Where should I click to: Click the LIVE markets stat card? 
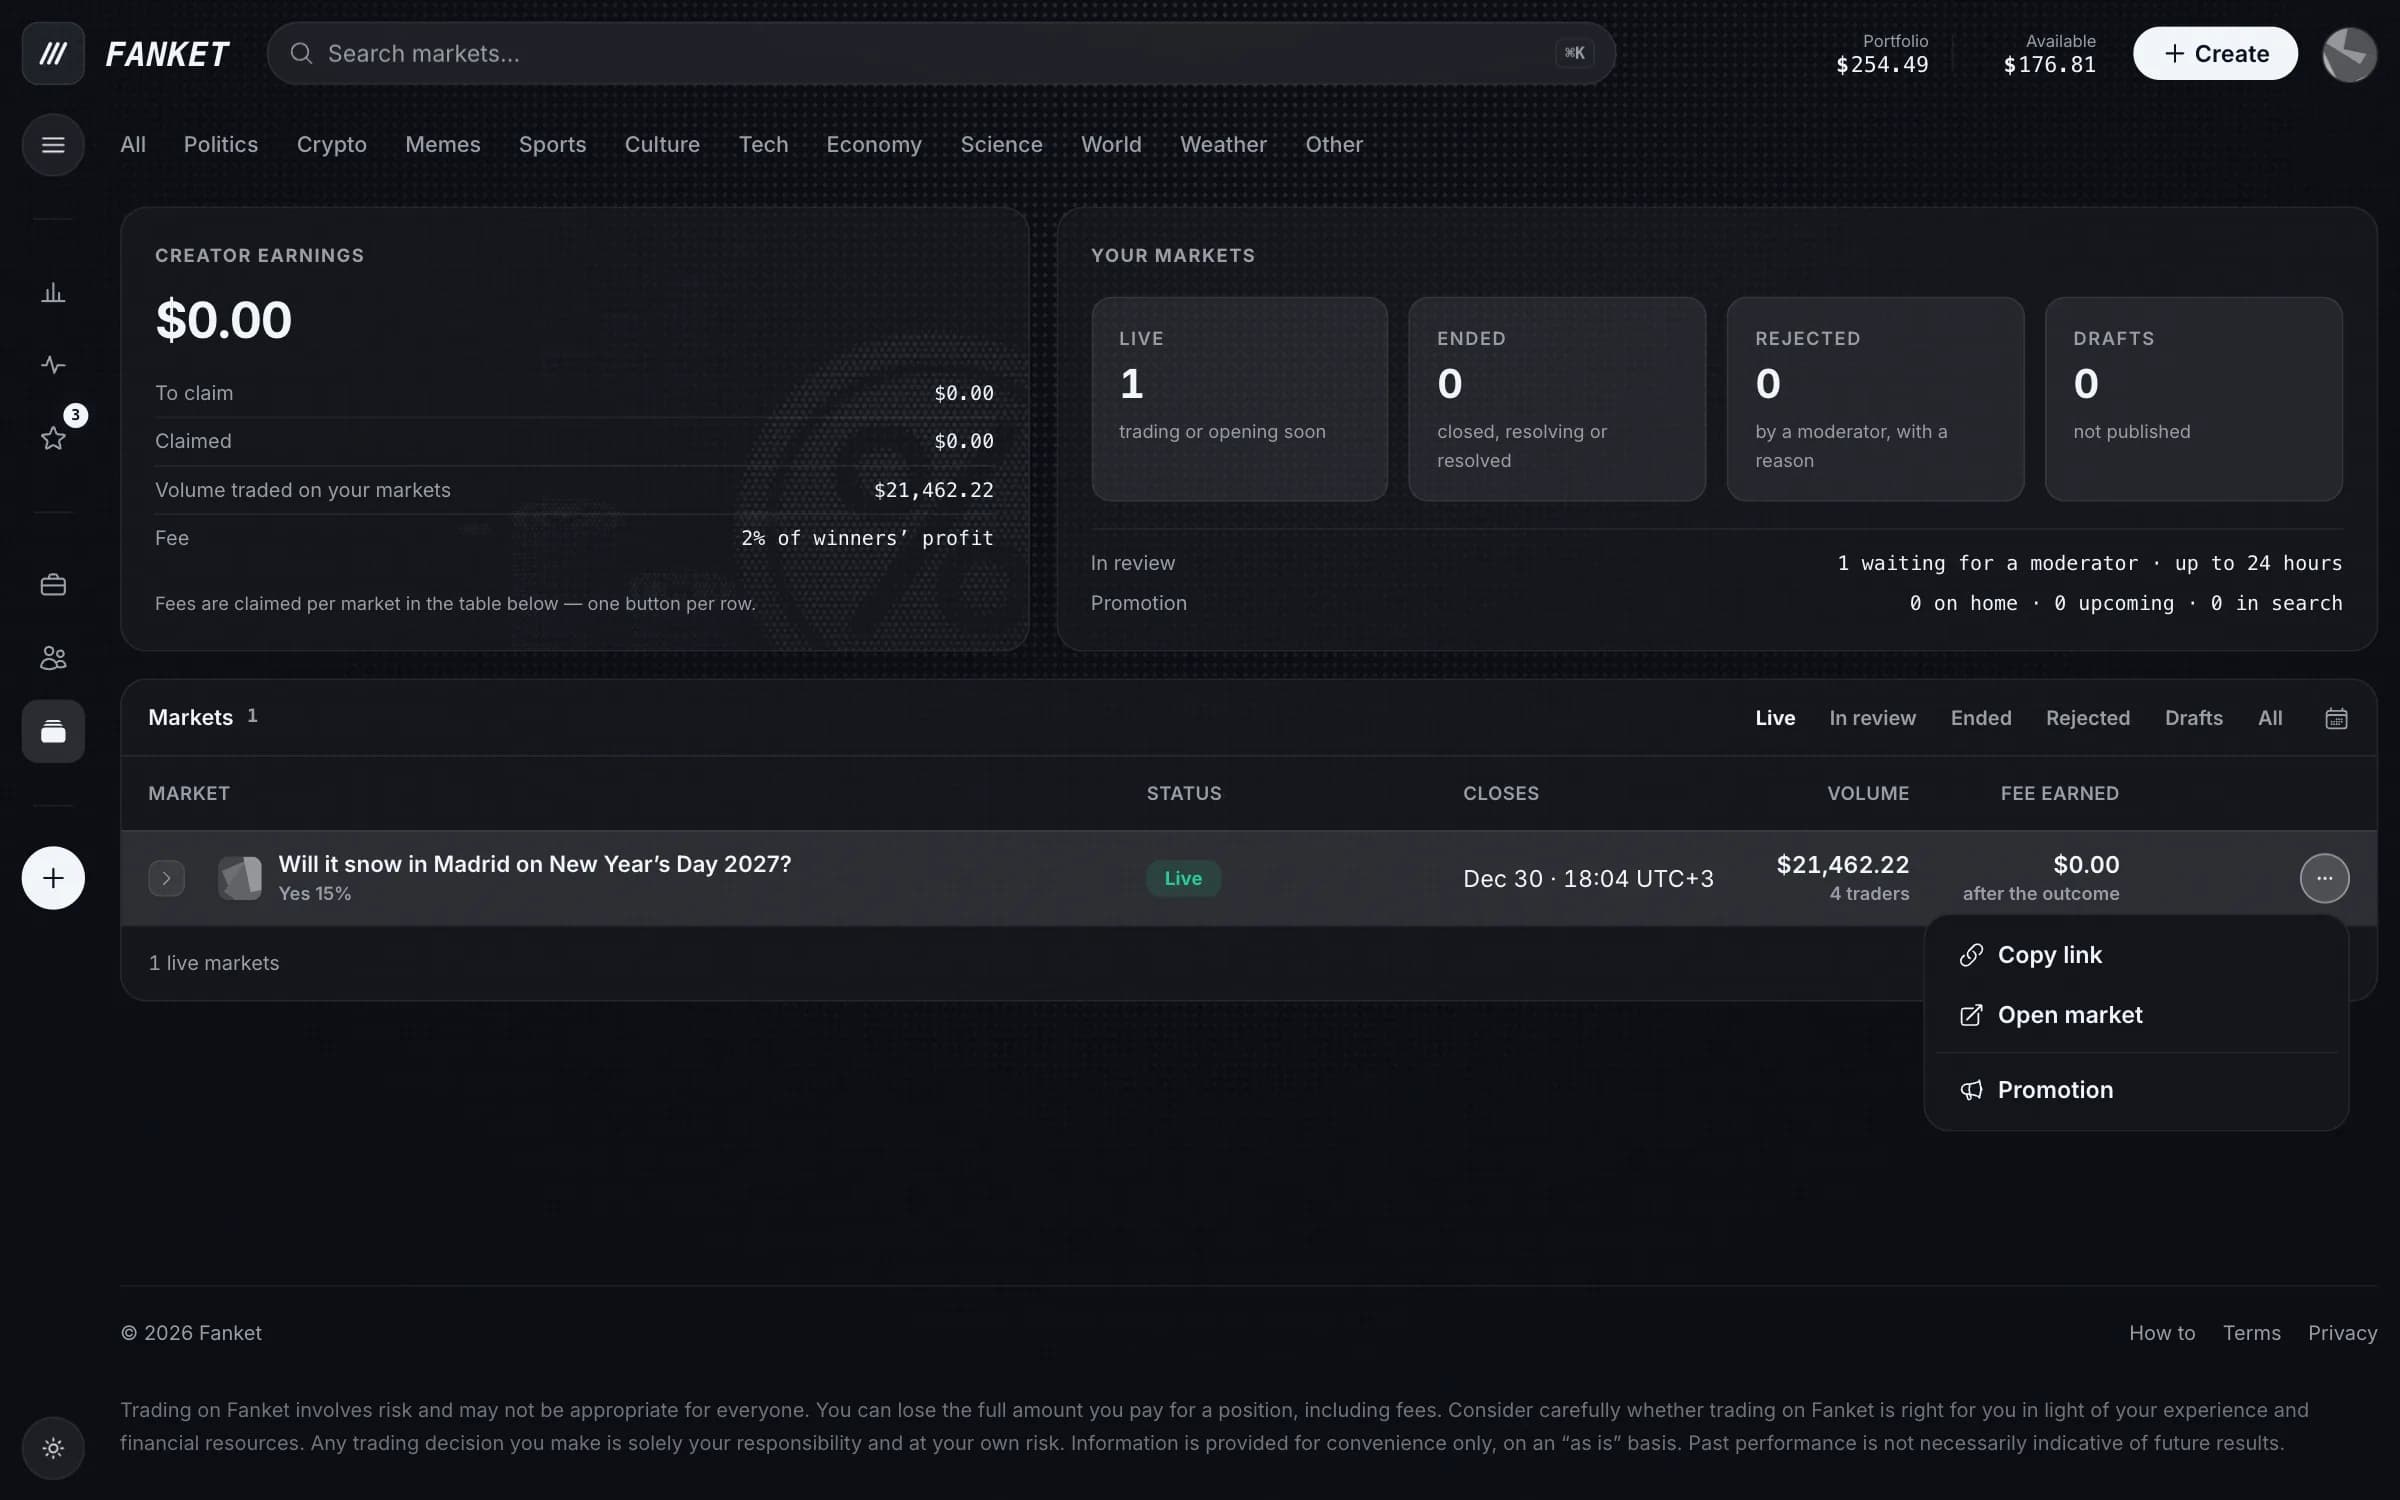(1239, 399)
